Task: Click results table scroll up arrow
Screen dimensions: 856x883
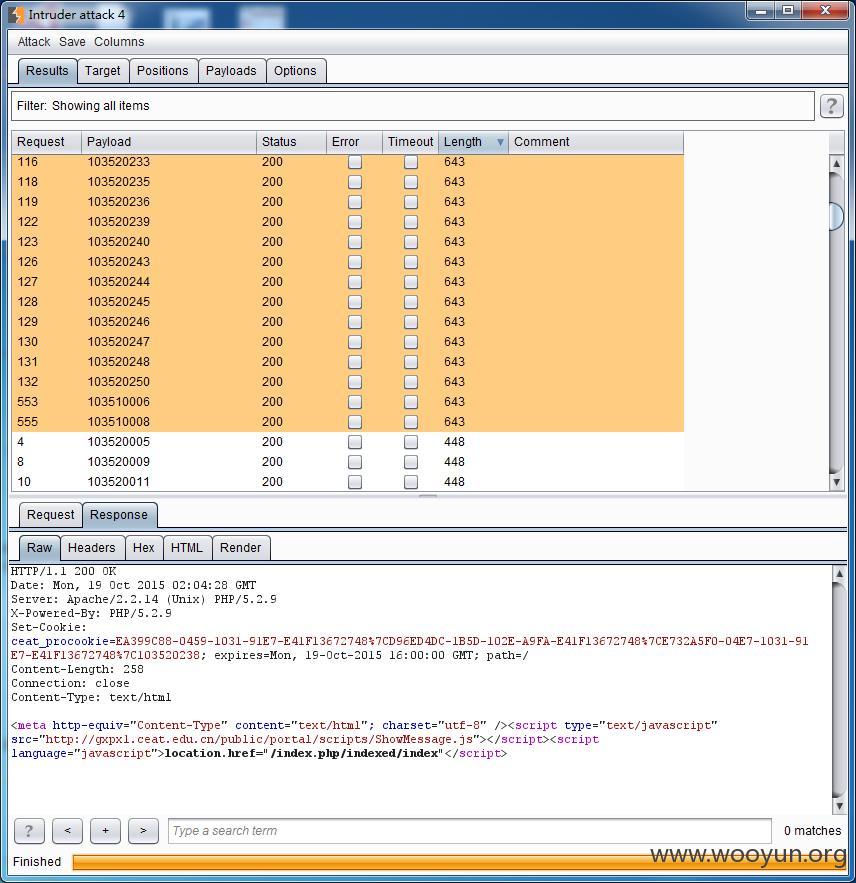Action: coord(836,163)
